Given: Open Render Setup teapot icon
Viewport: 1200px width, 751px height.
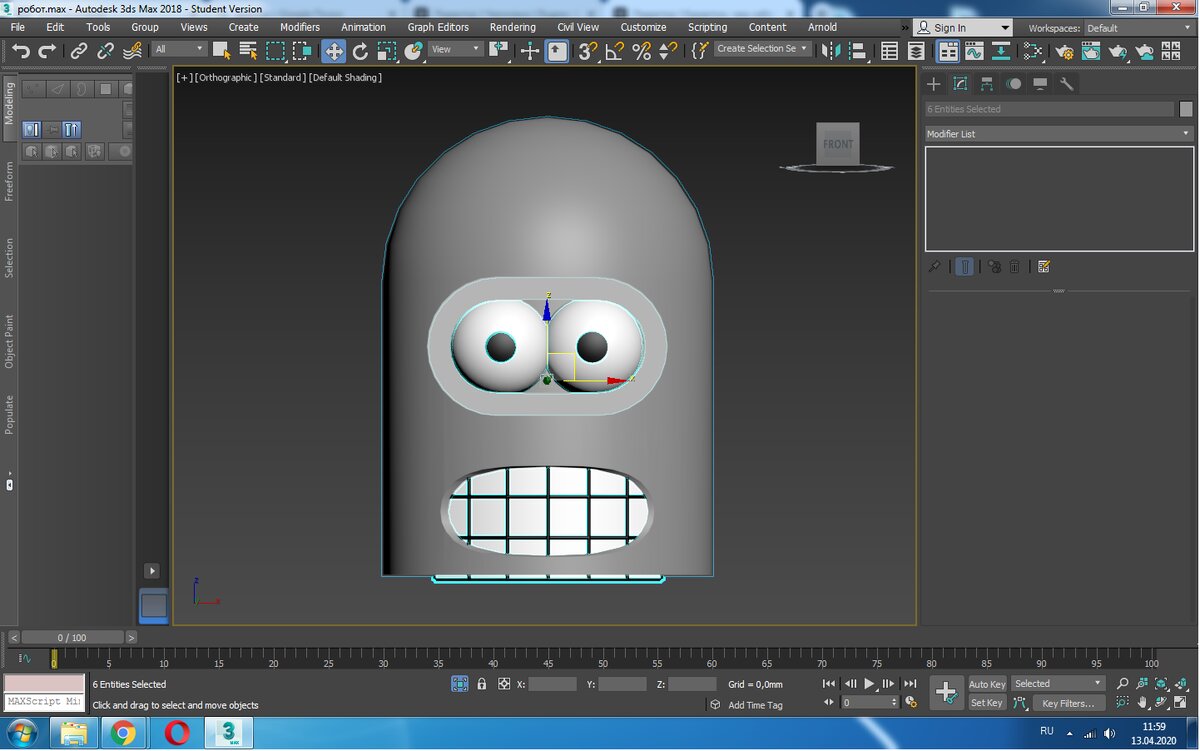Looking at the screenshot, I should pyautogui.click(x=1065, y=51).
